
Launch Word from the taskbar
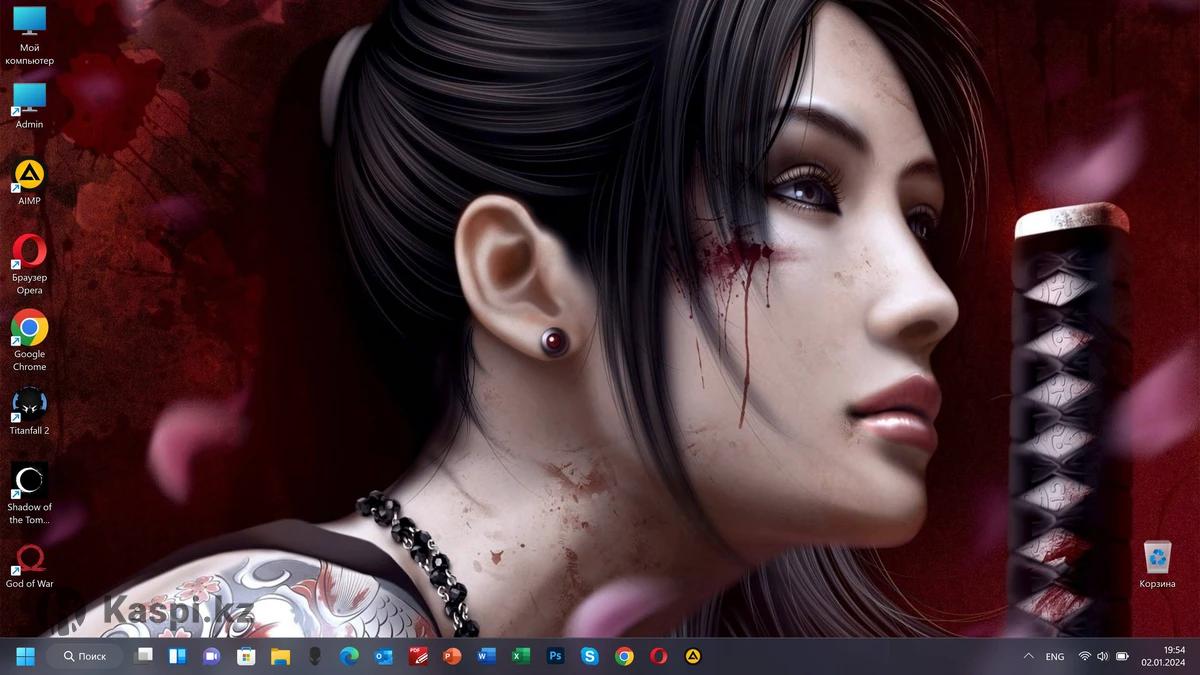point(487,656)
